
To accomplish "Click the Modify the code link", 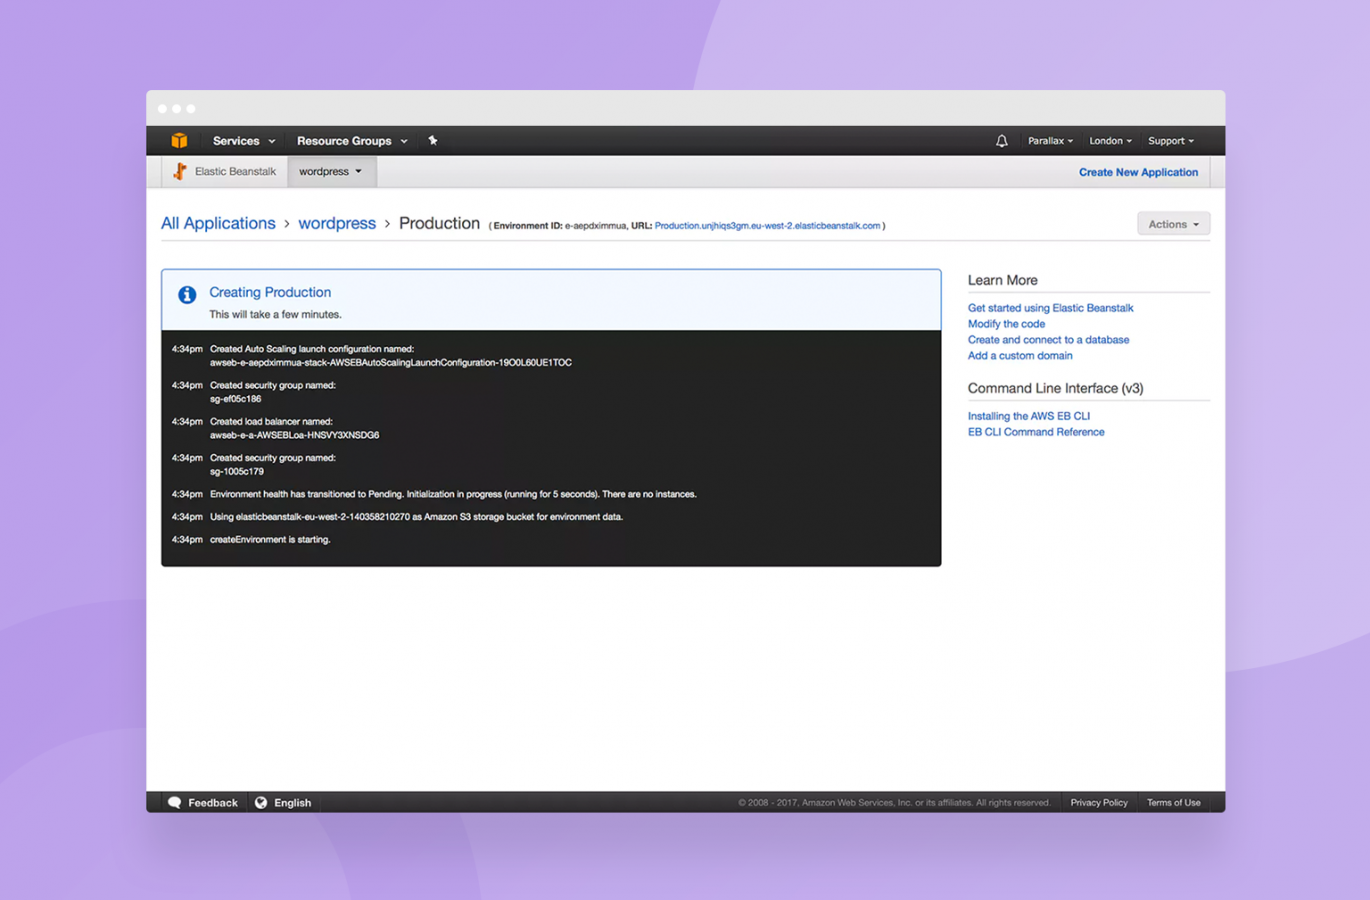I will [1006, 324].
